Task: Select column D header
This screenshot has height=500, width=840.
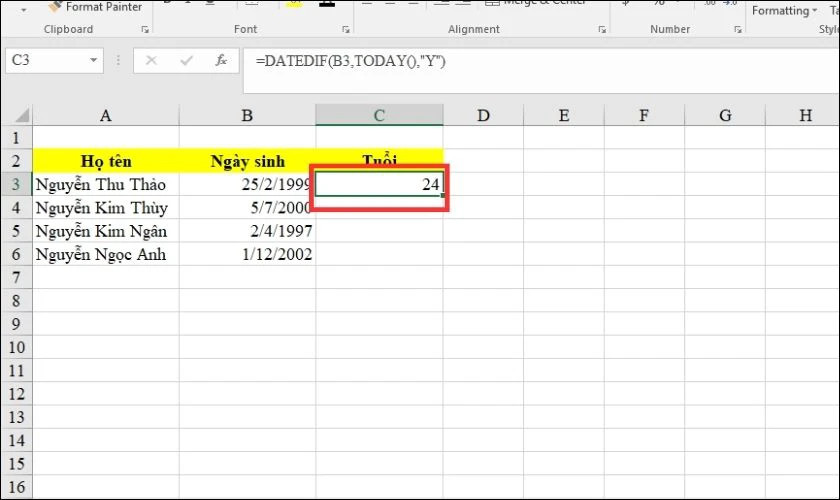Action: 483,115
